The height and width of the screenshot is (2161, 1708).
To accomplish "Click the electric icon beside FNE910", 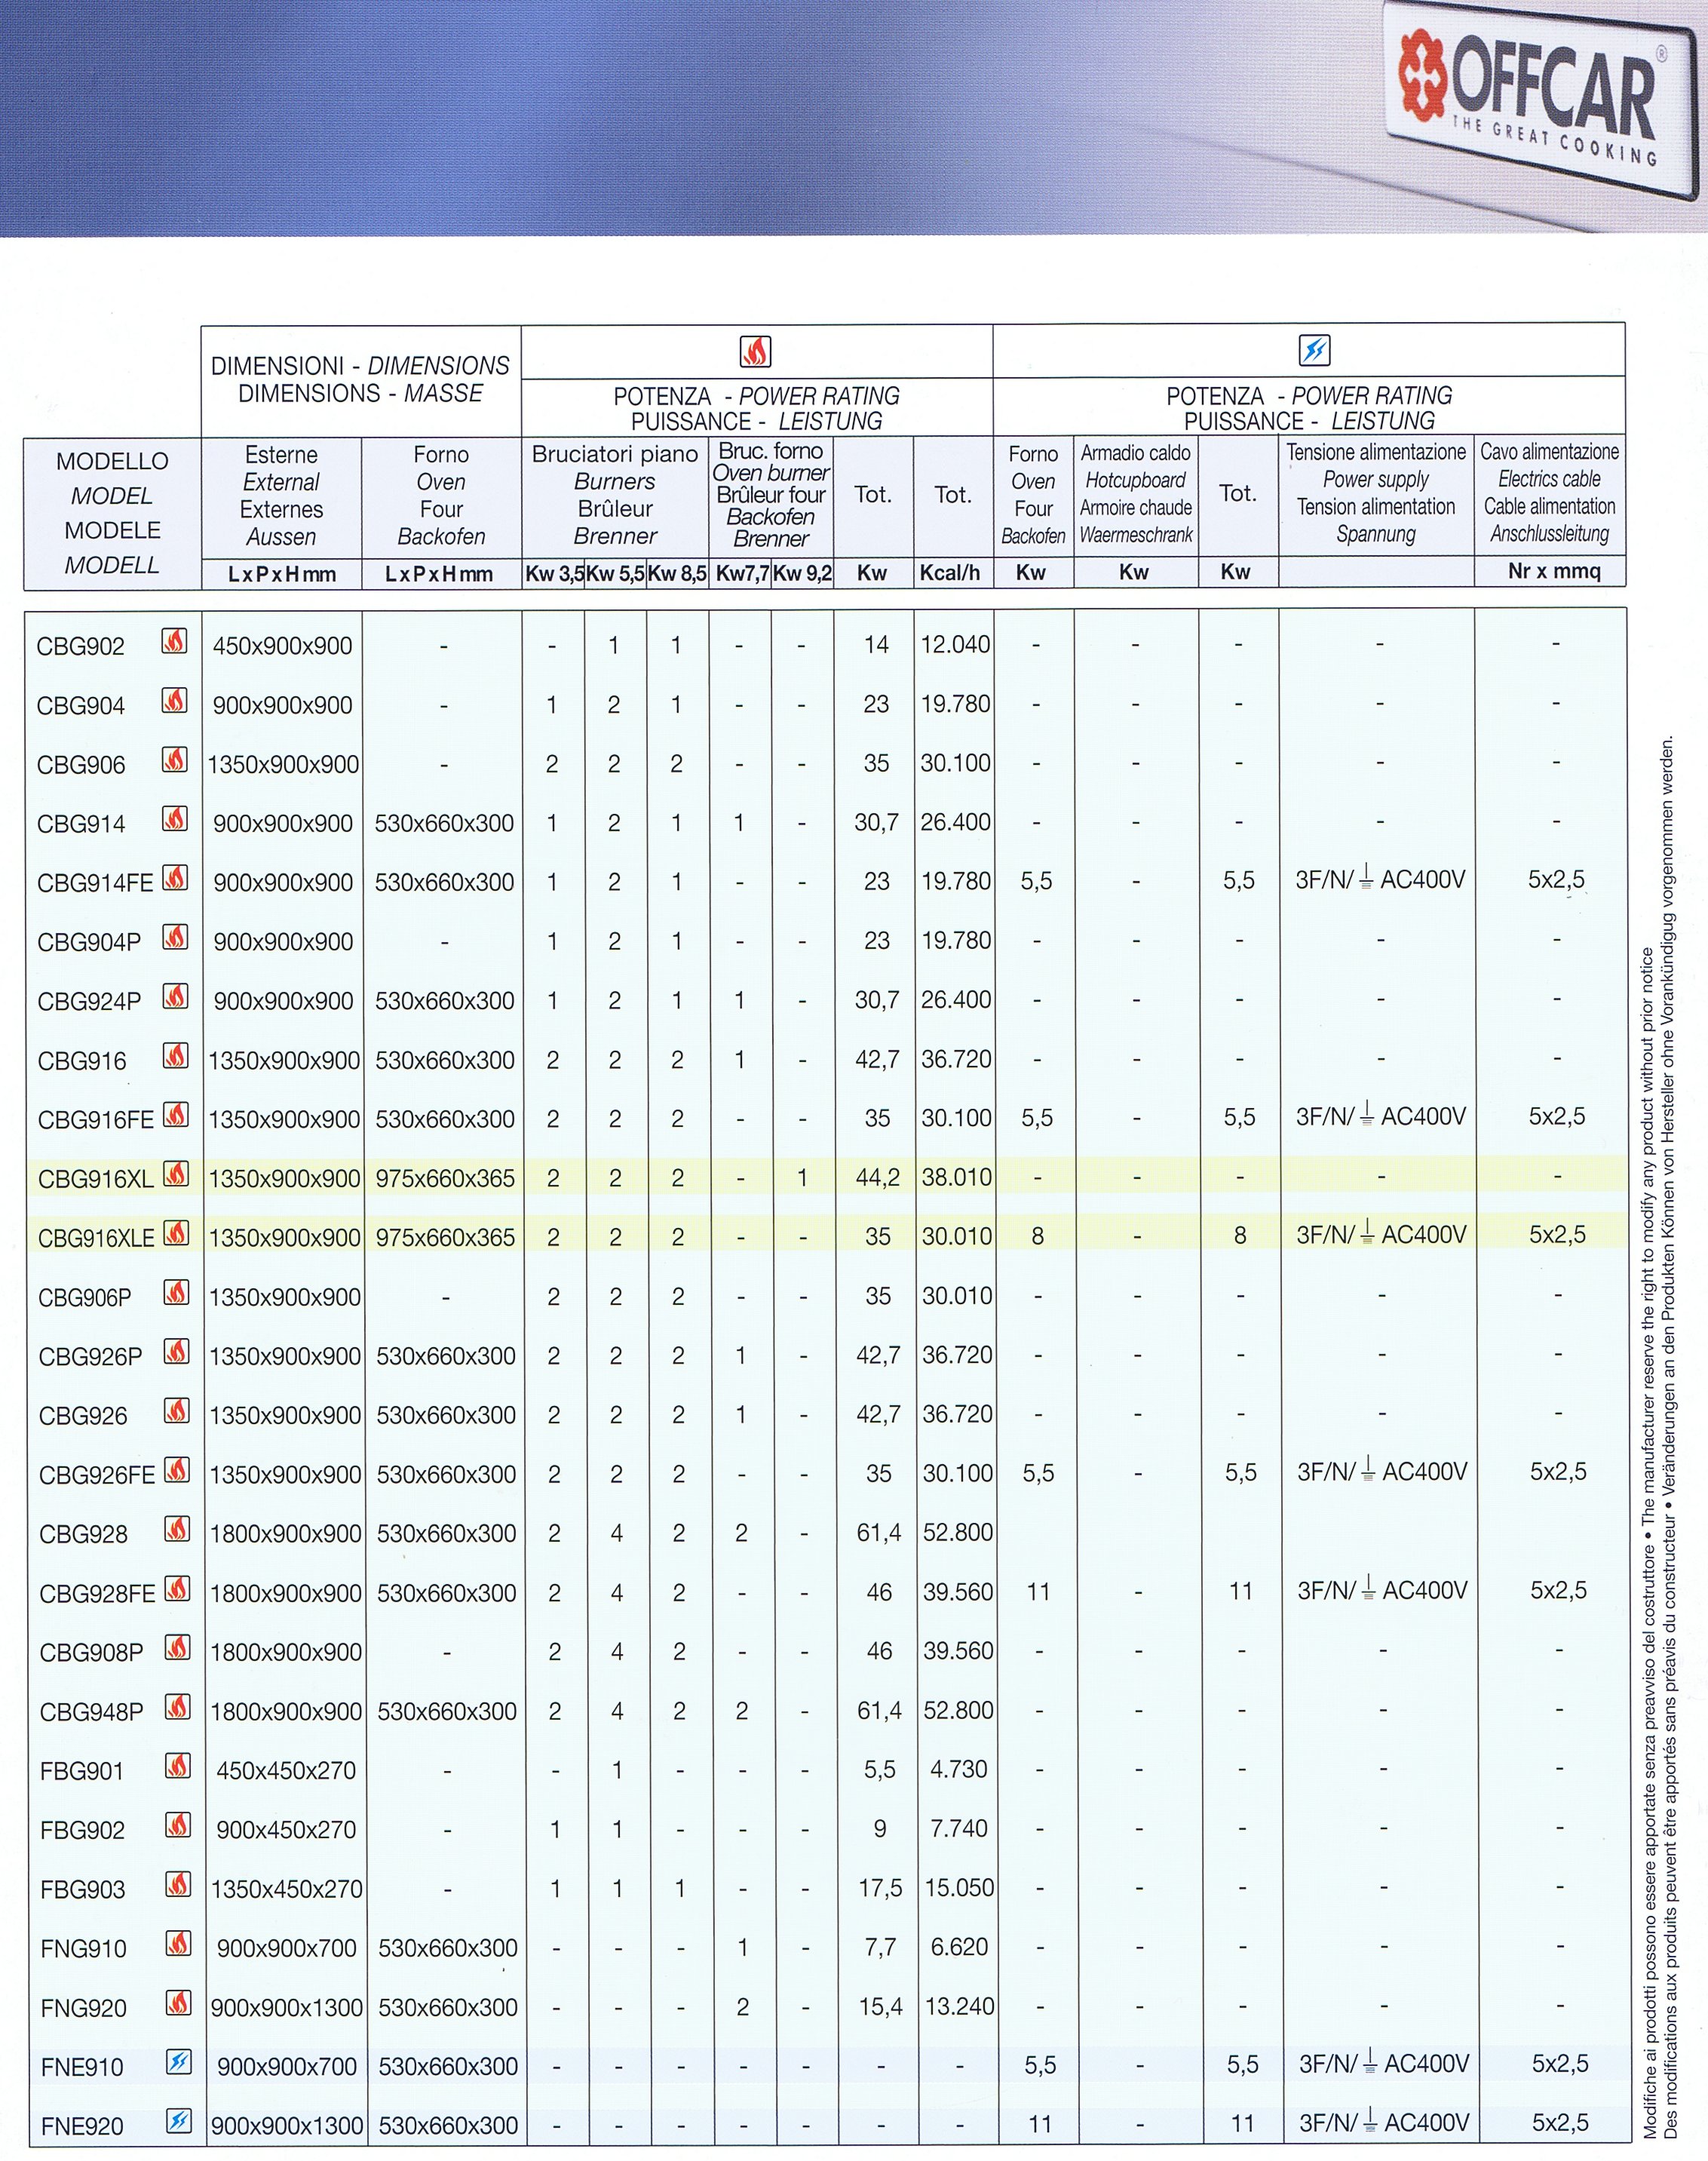I will pyautogui.click(x=179, y=2061).
